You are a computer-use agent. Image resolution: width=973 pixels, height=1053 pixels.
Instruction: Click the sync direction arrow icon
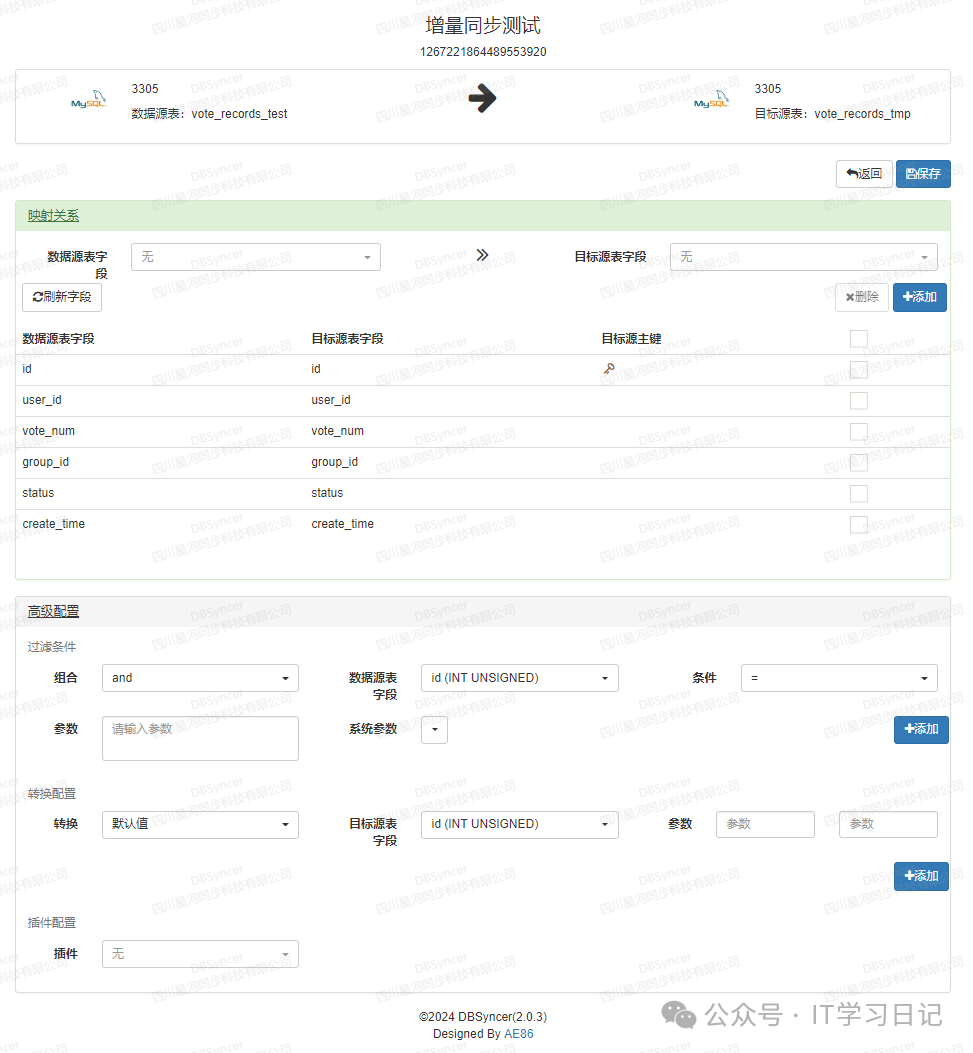pyautogui.click(x=482, y=99)
